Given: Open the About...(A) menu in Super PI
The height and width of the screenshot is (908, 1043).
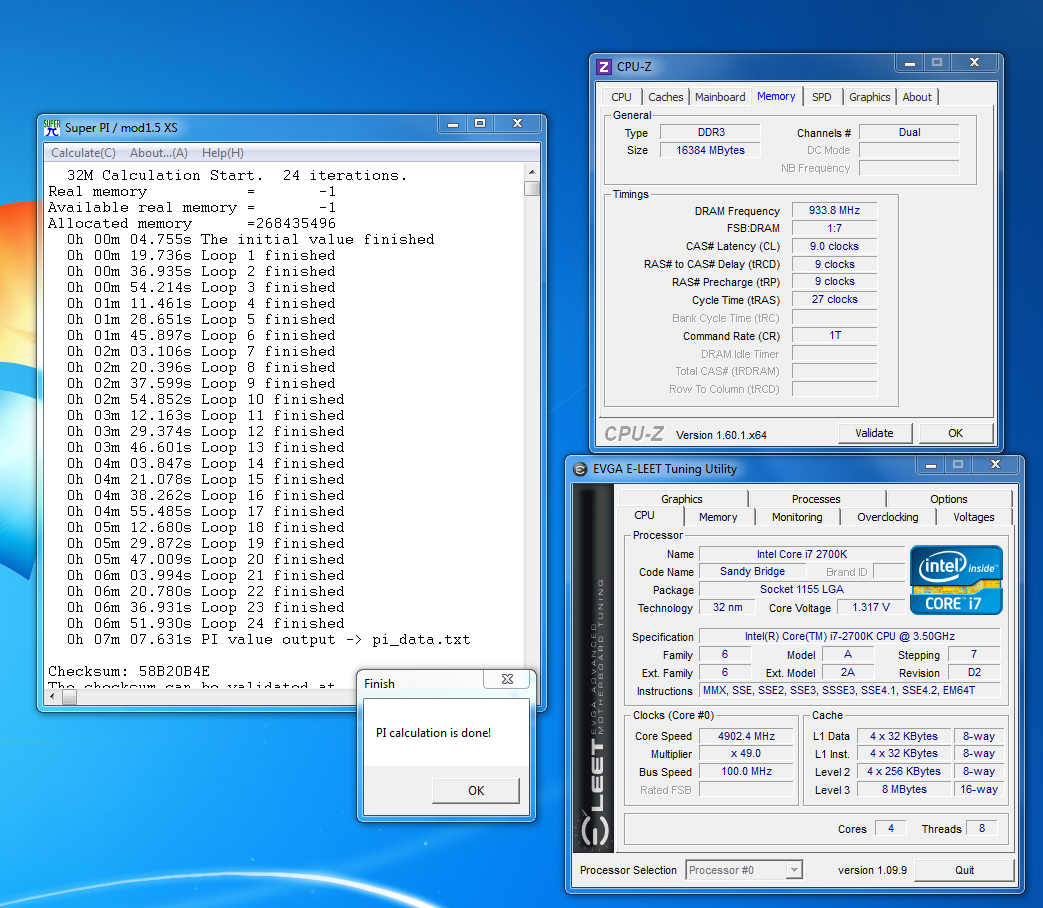Looking at the screenshot, I should click(x=159, y=153).
